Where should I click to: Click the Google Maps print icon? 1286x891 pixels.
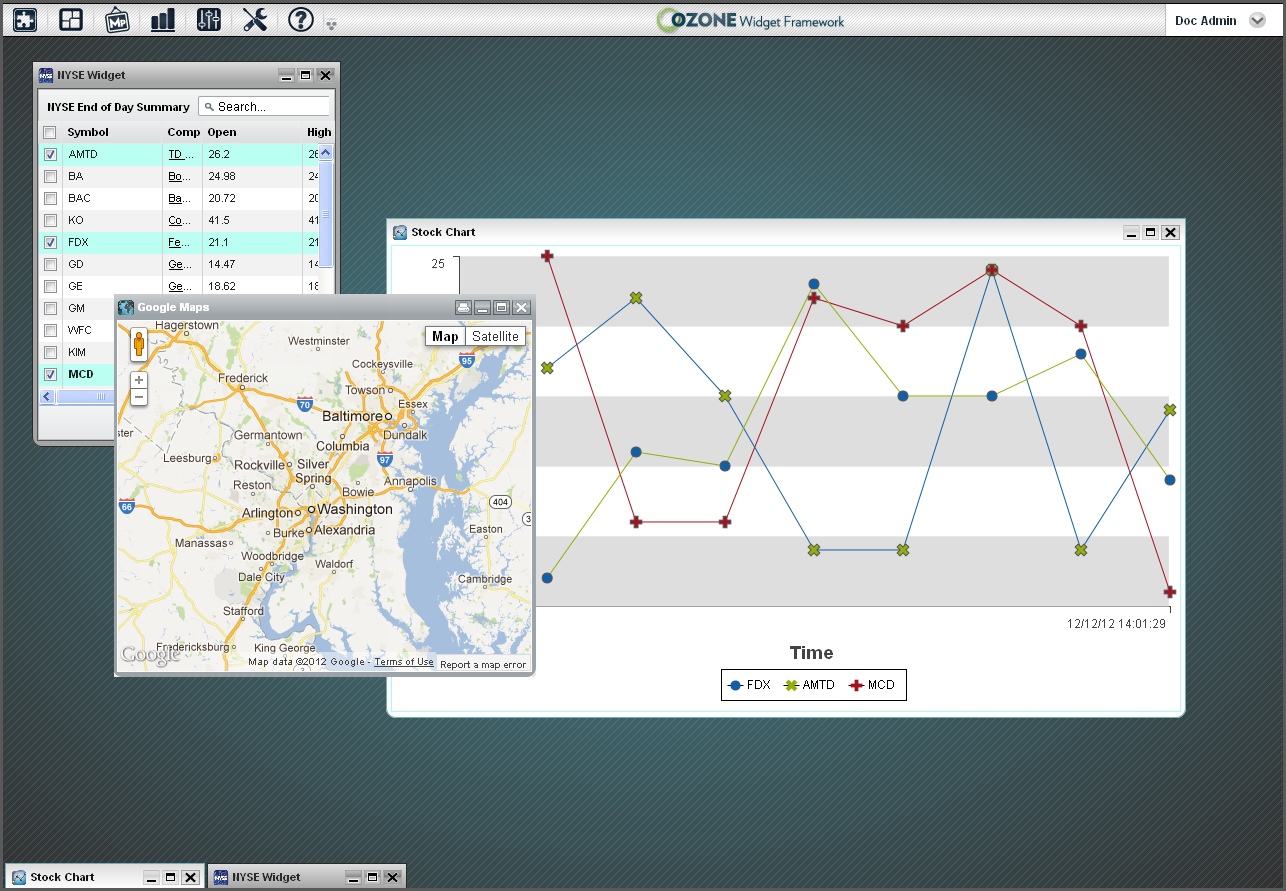tap(463, 308)
